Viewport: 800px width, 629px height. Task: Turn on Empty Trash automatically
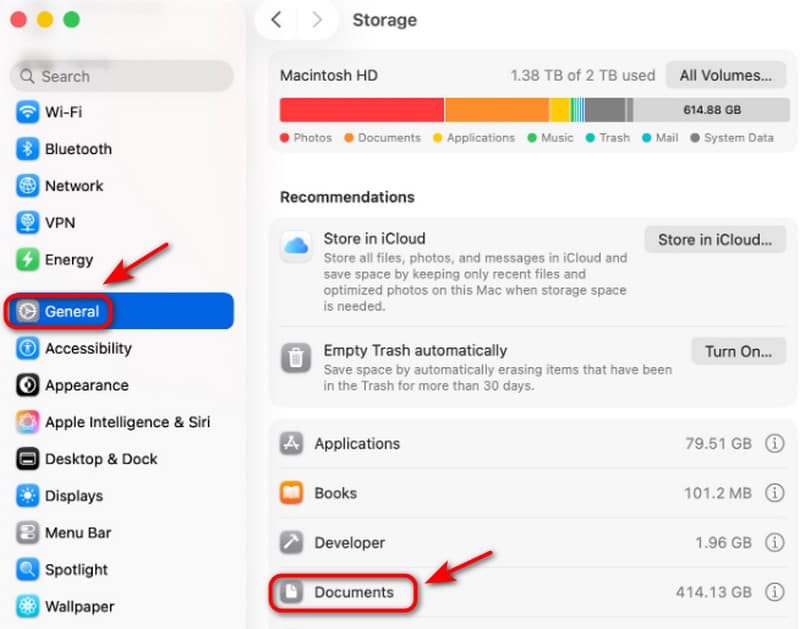738,352
